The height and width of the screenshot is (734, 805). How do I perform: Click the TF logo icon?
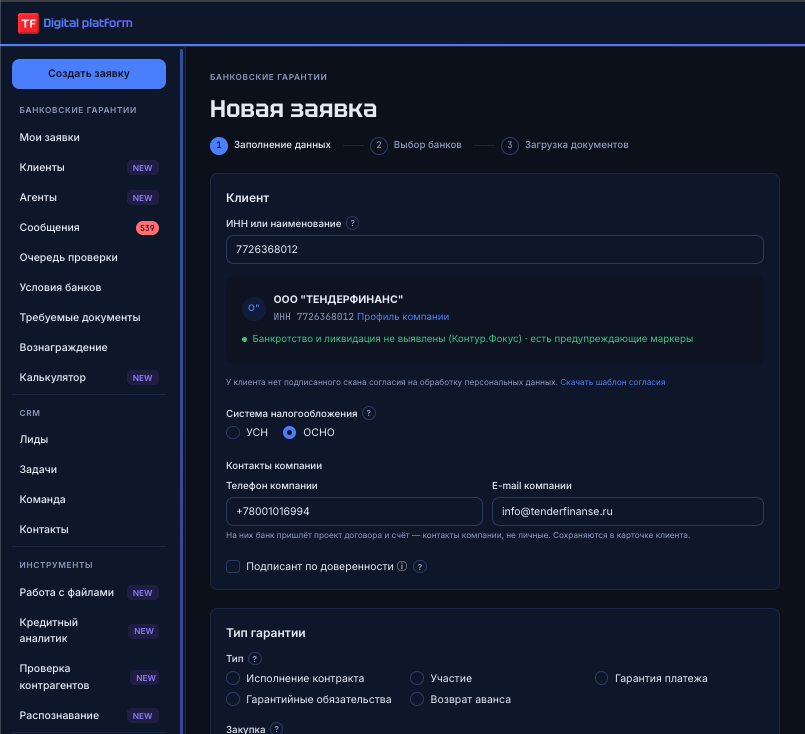pos(28,23)
